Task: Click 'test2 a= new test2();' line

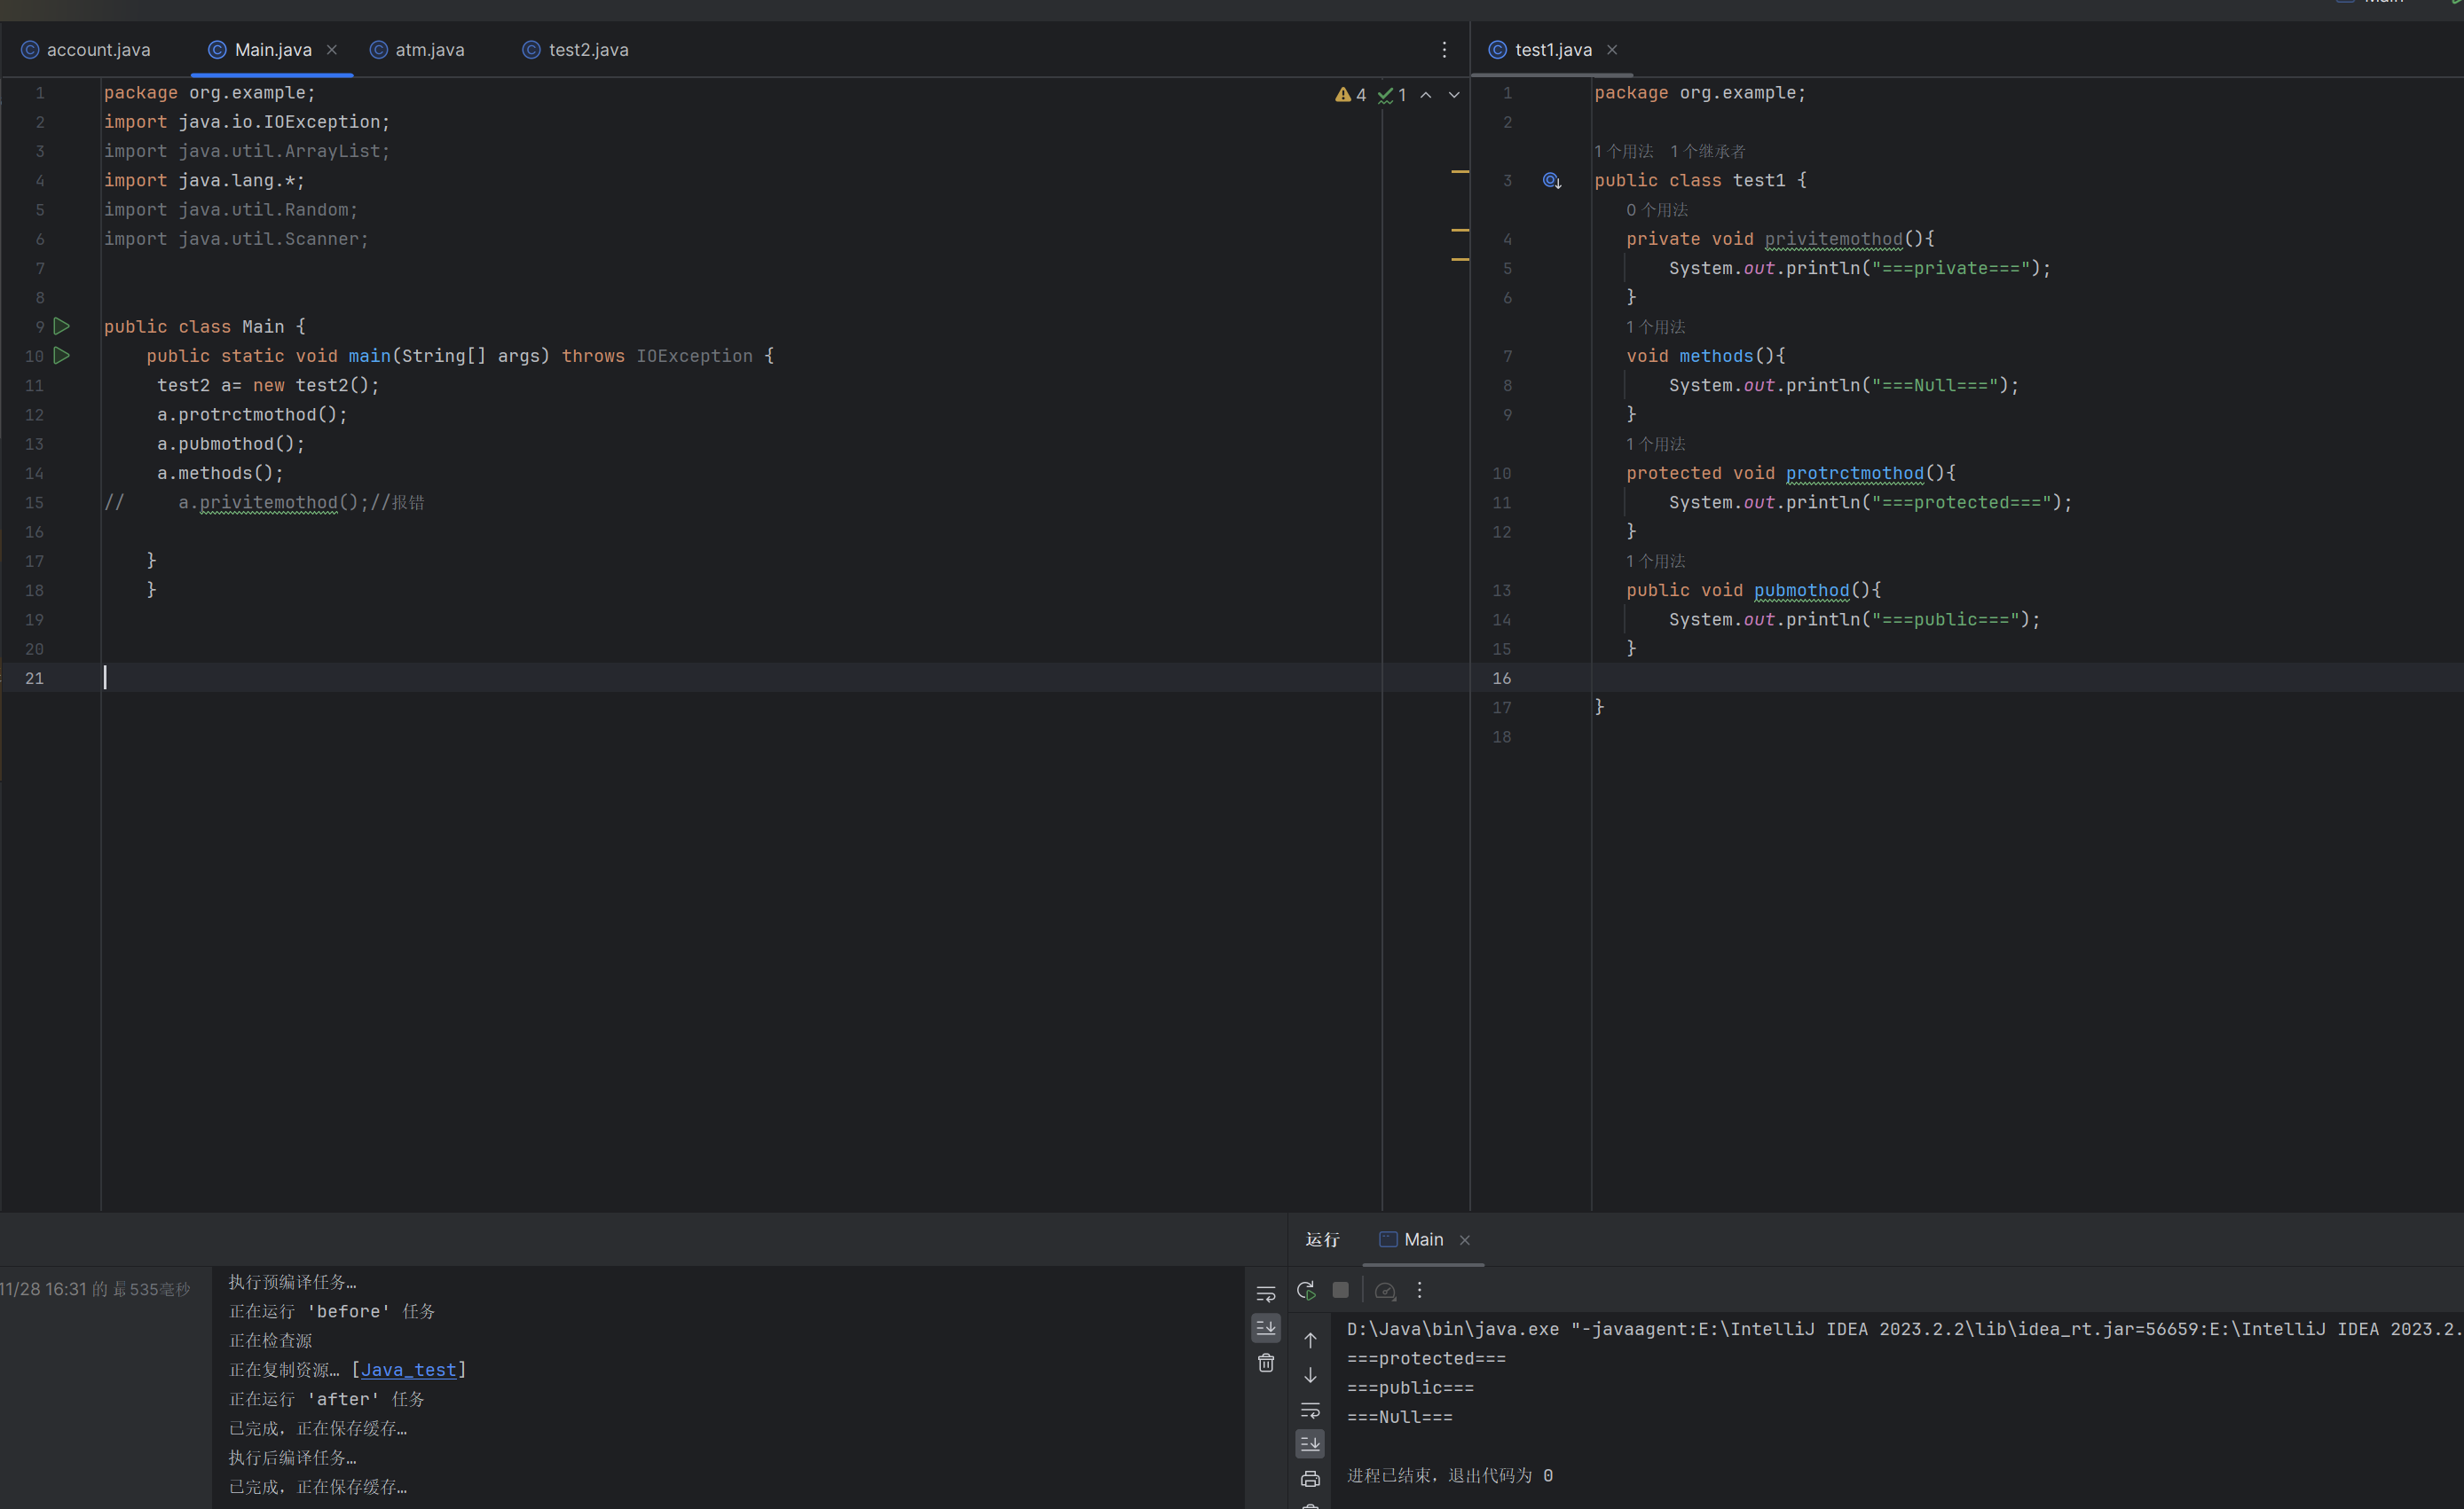Action: click(268, 385)
